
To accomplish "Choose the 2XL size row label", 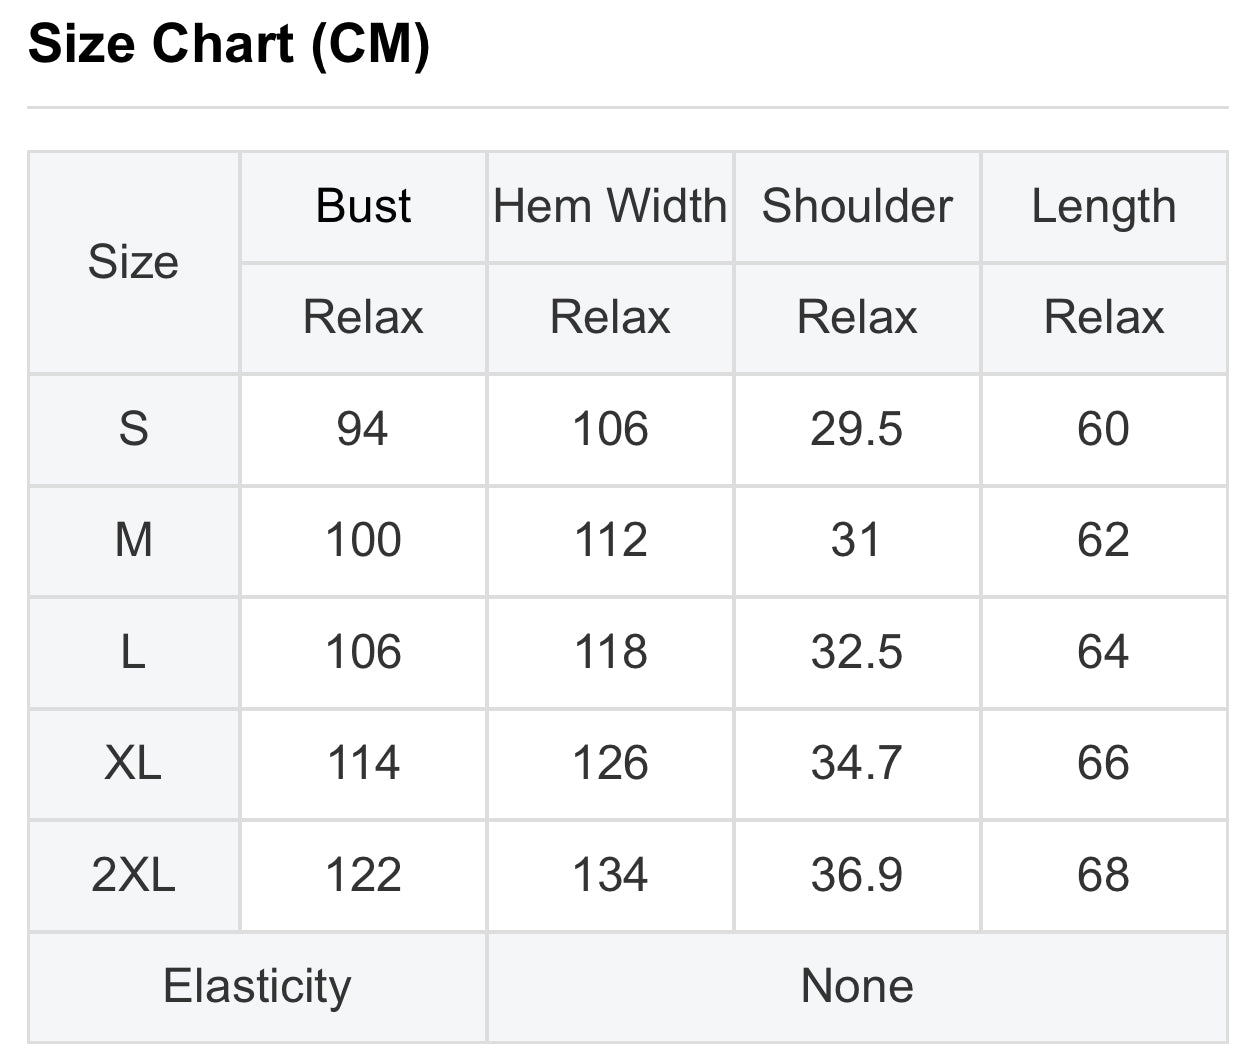I will click(133, 875).
